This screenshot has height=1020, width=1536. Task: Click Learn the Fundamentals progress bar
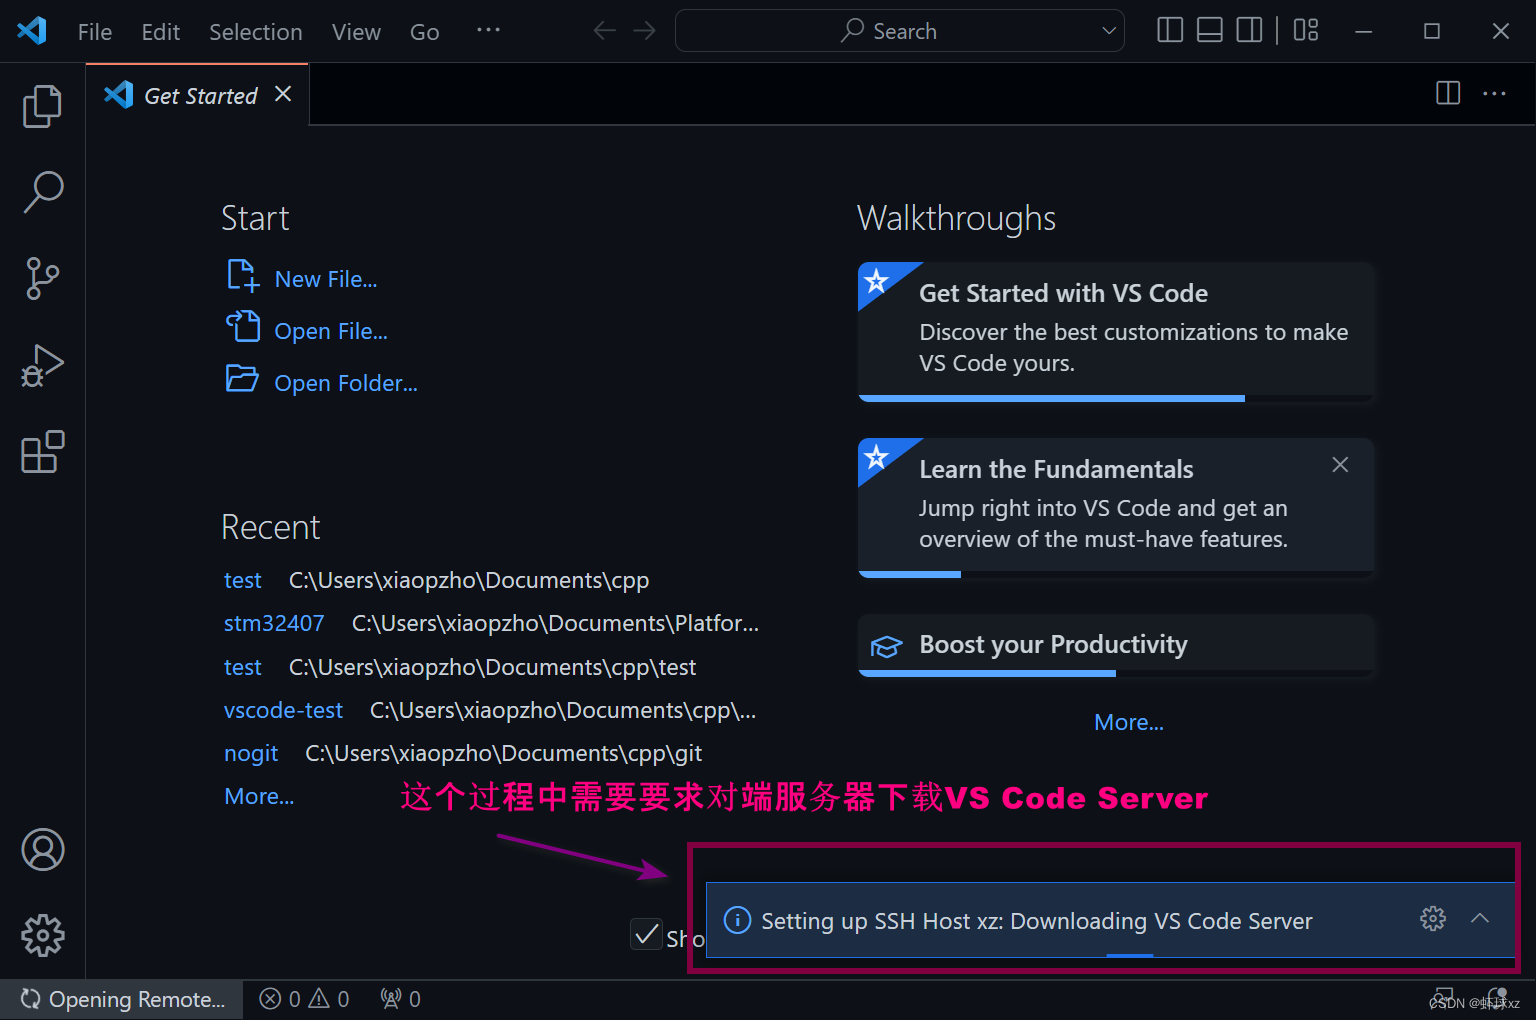pos(1116,574)
